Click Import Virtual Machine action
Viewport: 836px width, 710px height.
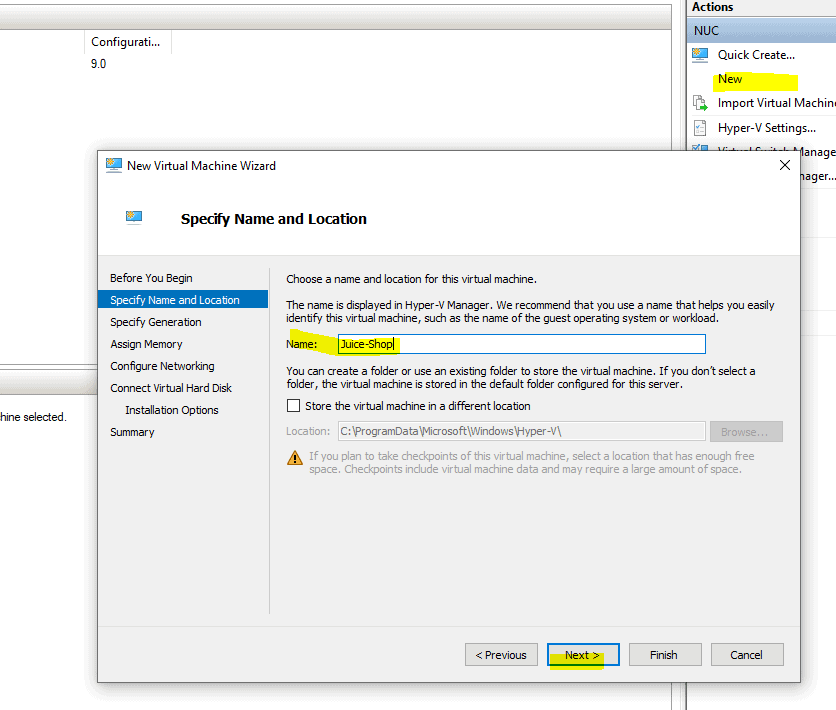[x=776, y=103]
